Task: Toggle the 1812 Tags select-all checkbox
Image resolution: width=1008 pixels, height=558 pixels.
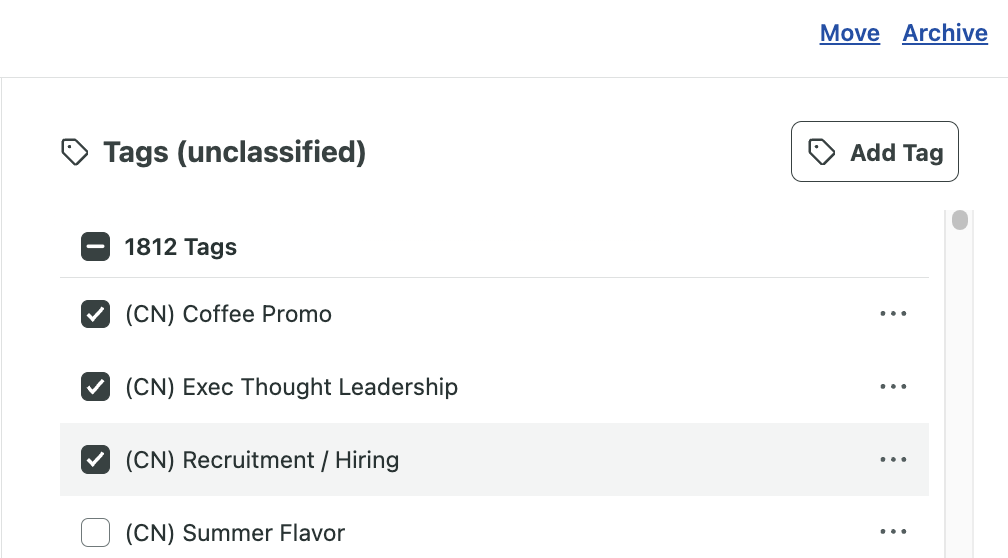Action: tap(95, 247)
